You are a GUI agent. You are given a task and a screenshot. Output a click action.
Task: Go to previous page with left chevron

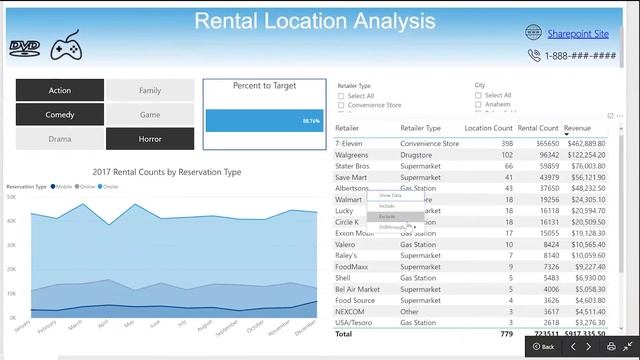point(573,347)
